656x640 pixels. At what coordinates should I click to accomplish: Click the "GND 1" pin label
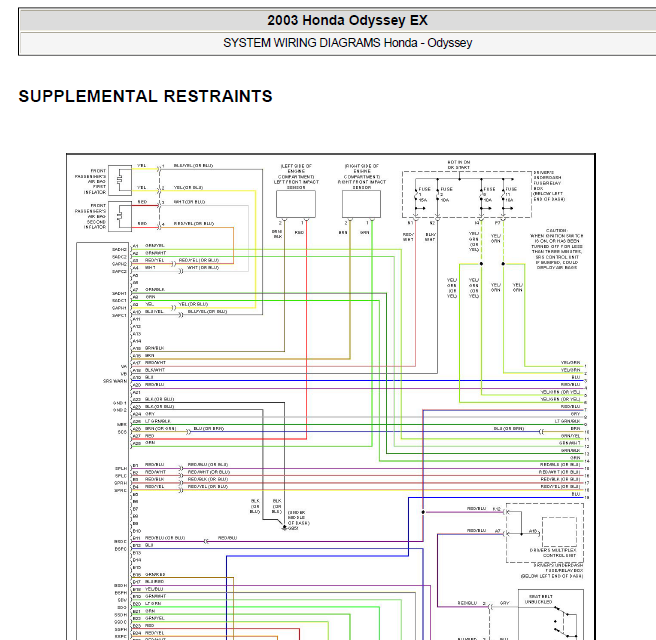point(120,403)
